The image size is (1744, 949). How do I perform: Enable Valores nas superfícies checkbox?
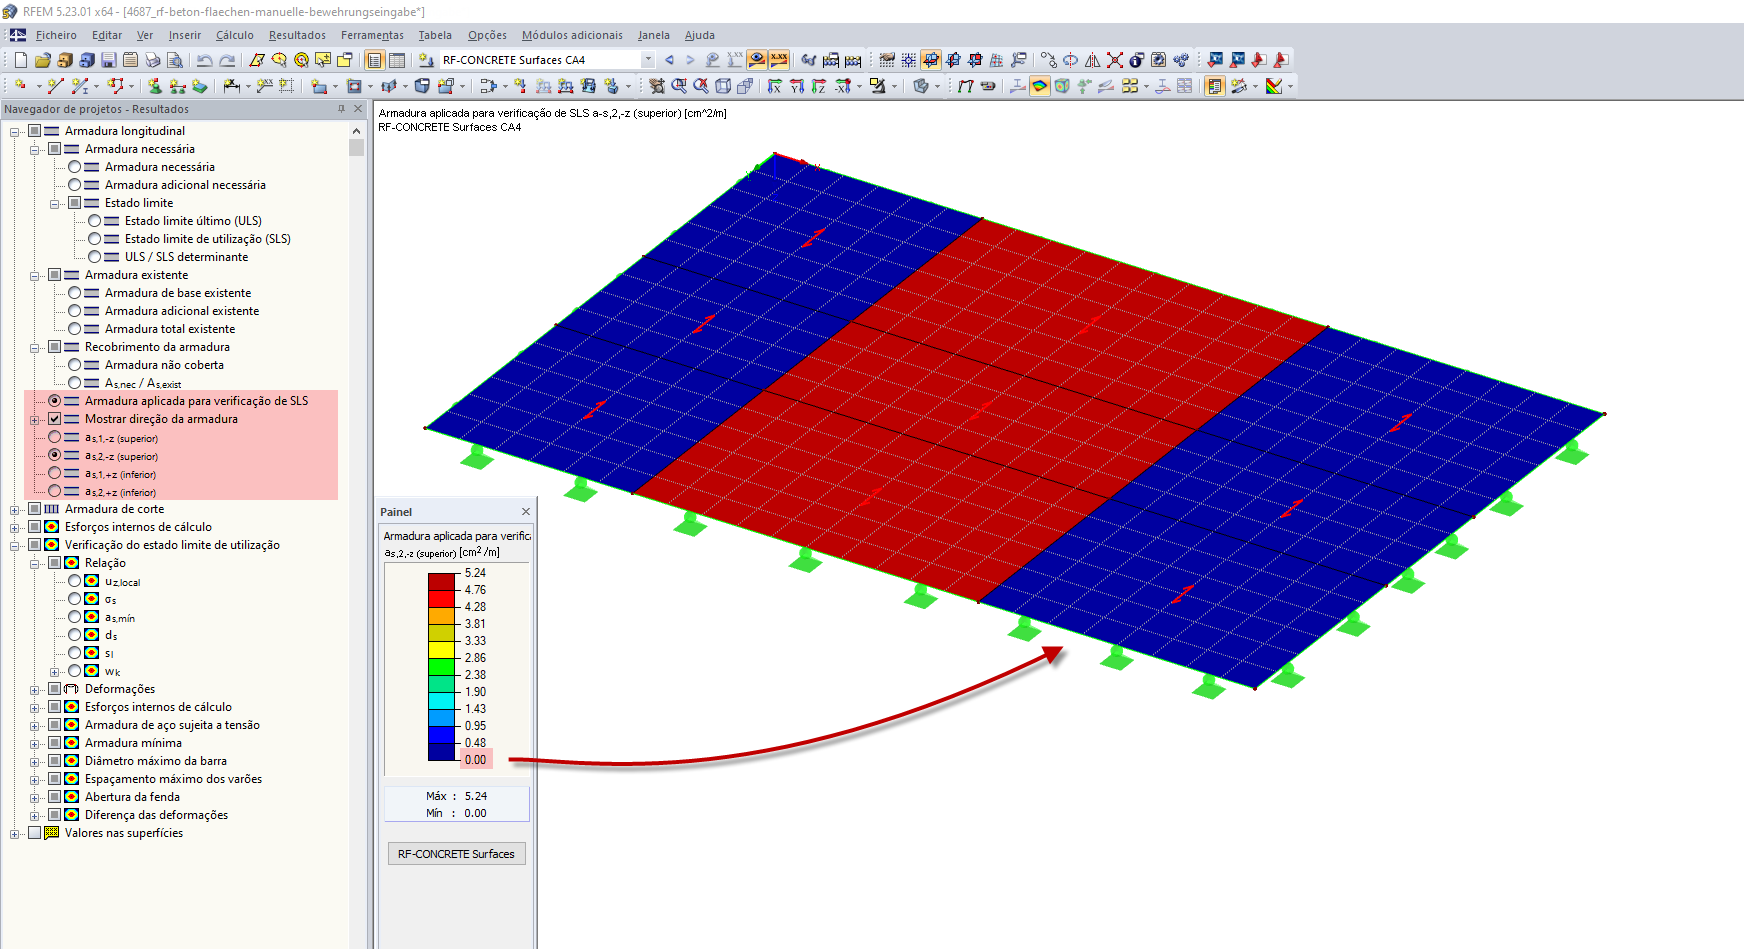tap(35, 833)
